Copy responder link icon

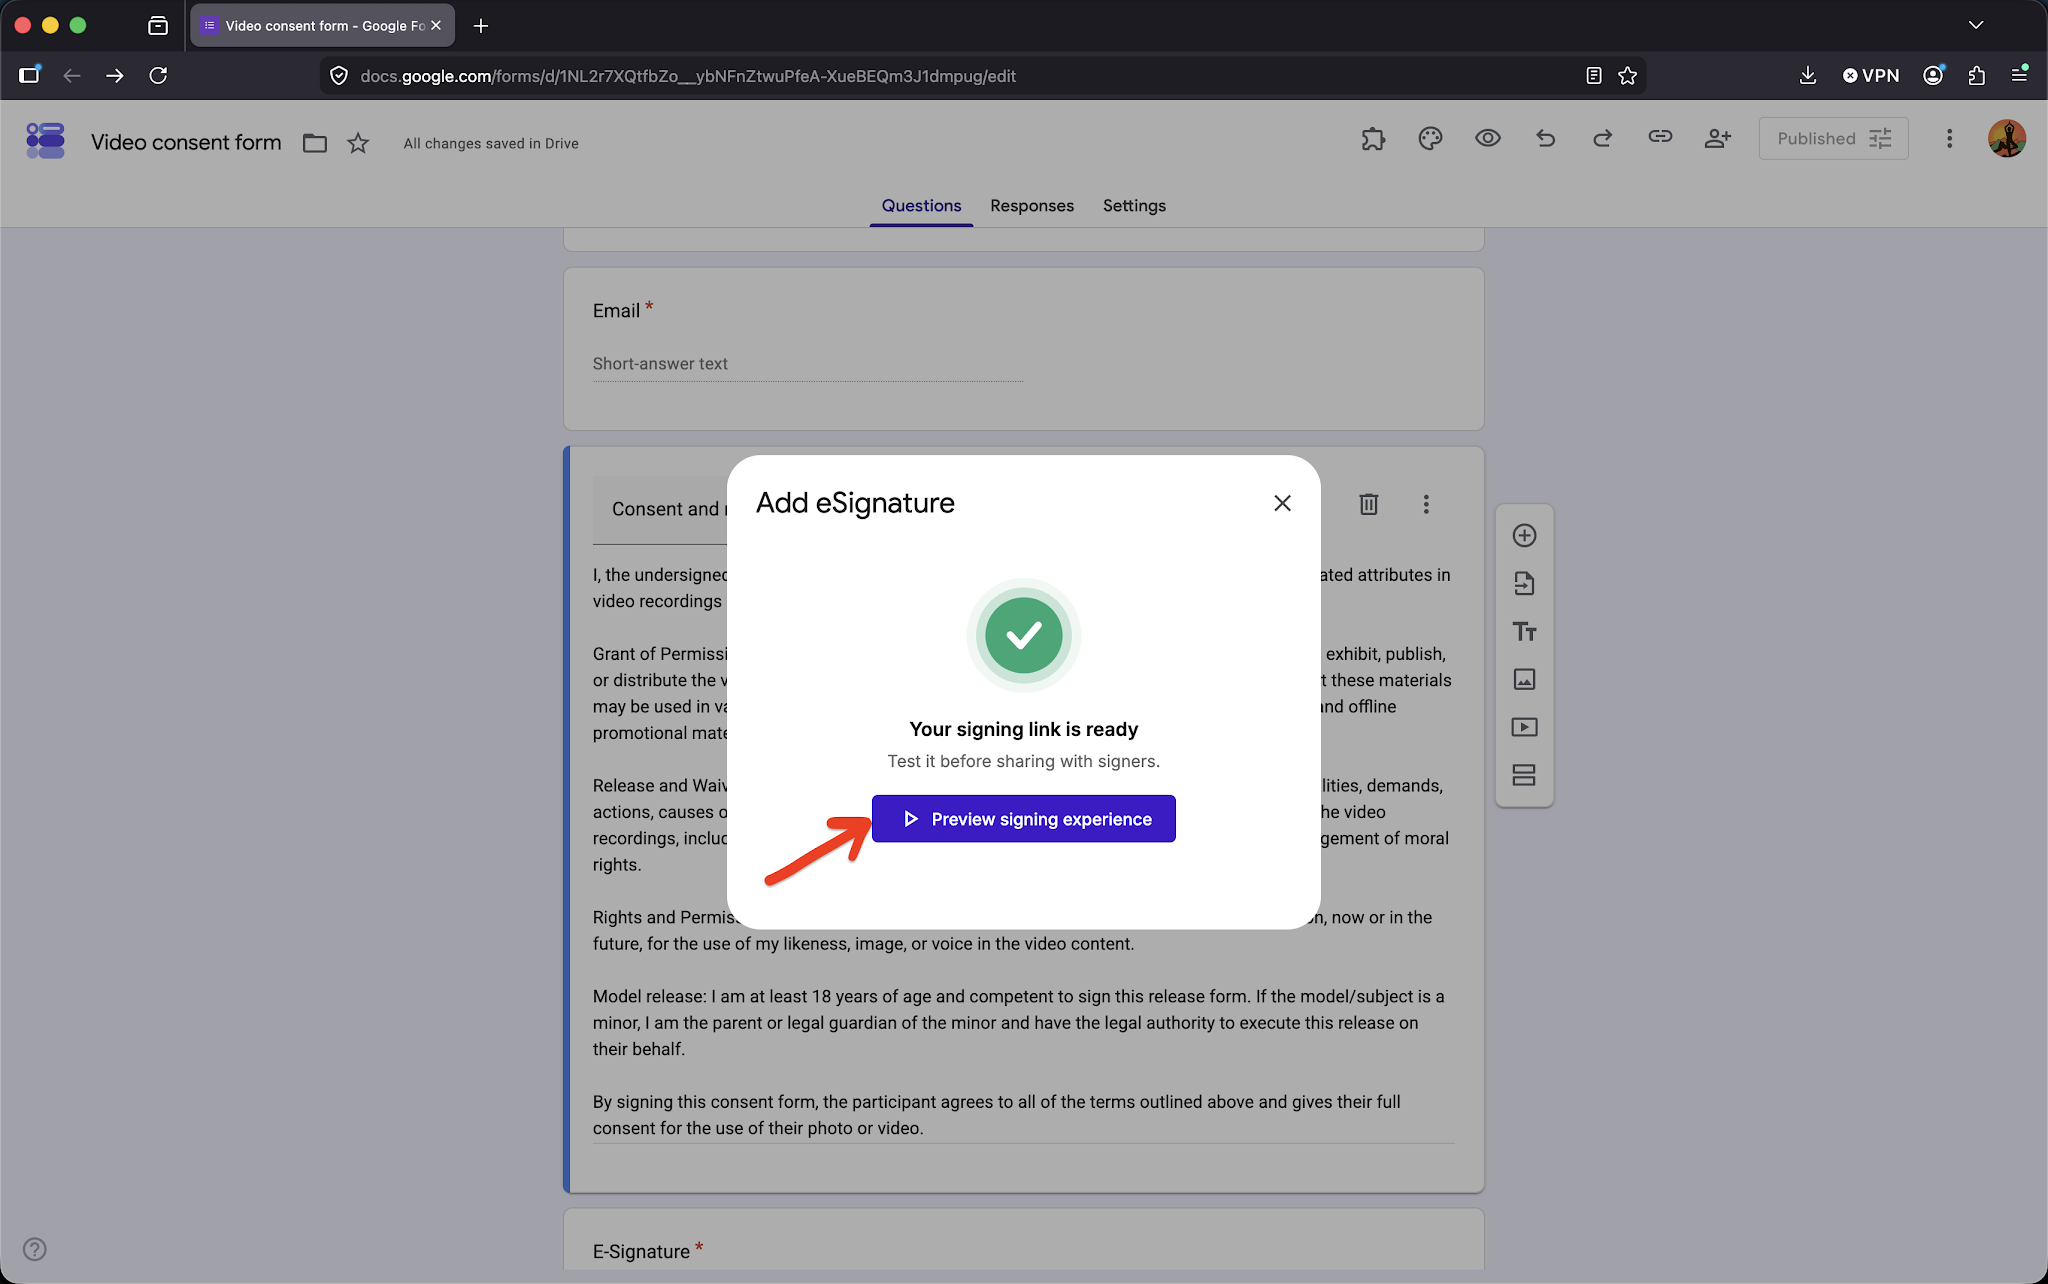(x=1660, y=138)
